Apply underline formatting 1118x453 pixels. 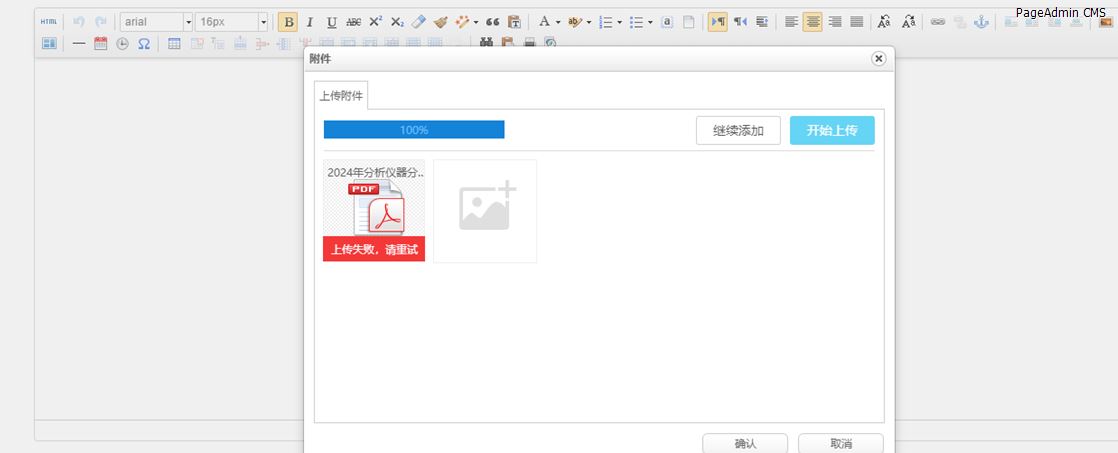coord(331,22)
